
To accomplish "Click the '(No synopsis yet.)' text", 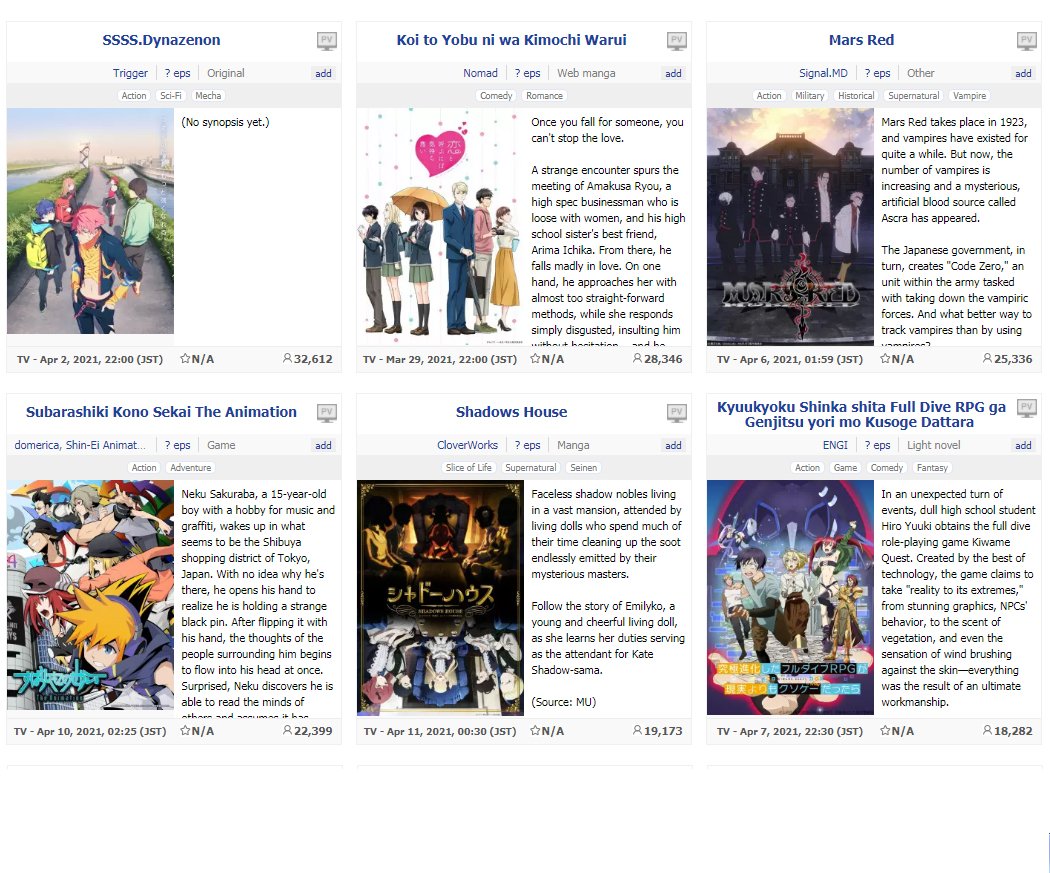I will coord(225,123).
